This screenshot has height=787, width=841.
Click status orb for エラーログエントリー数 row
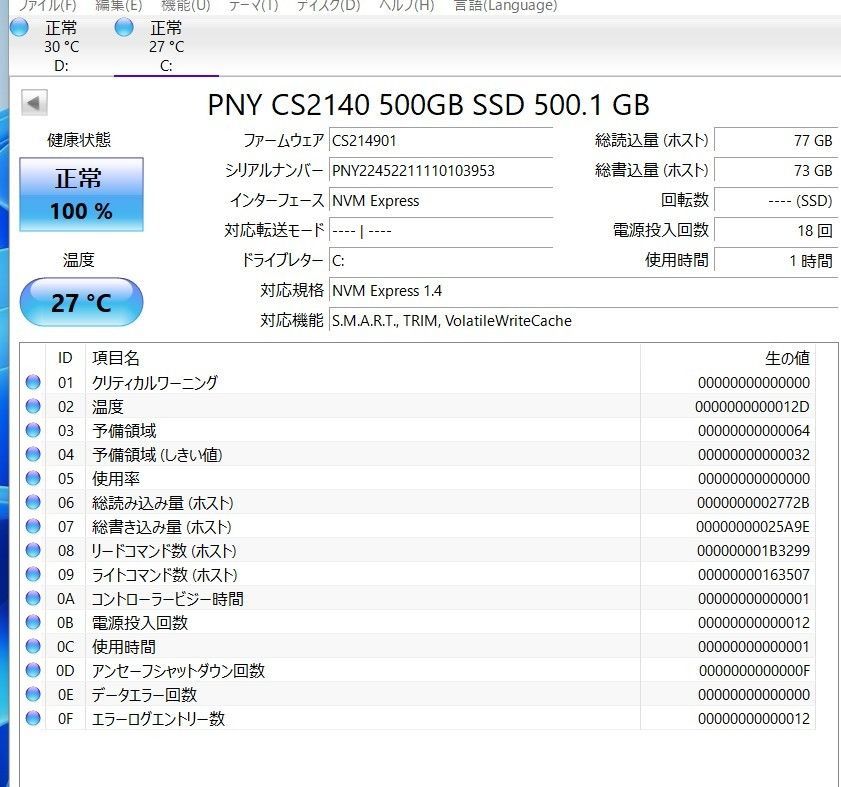(33, 718)
